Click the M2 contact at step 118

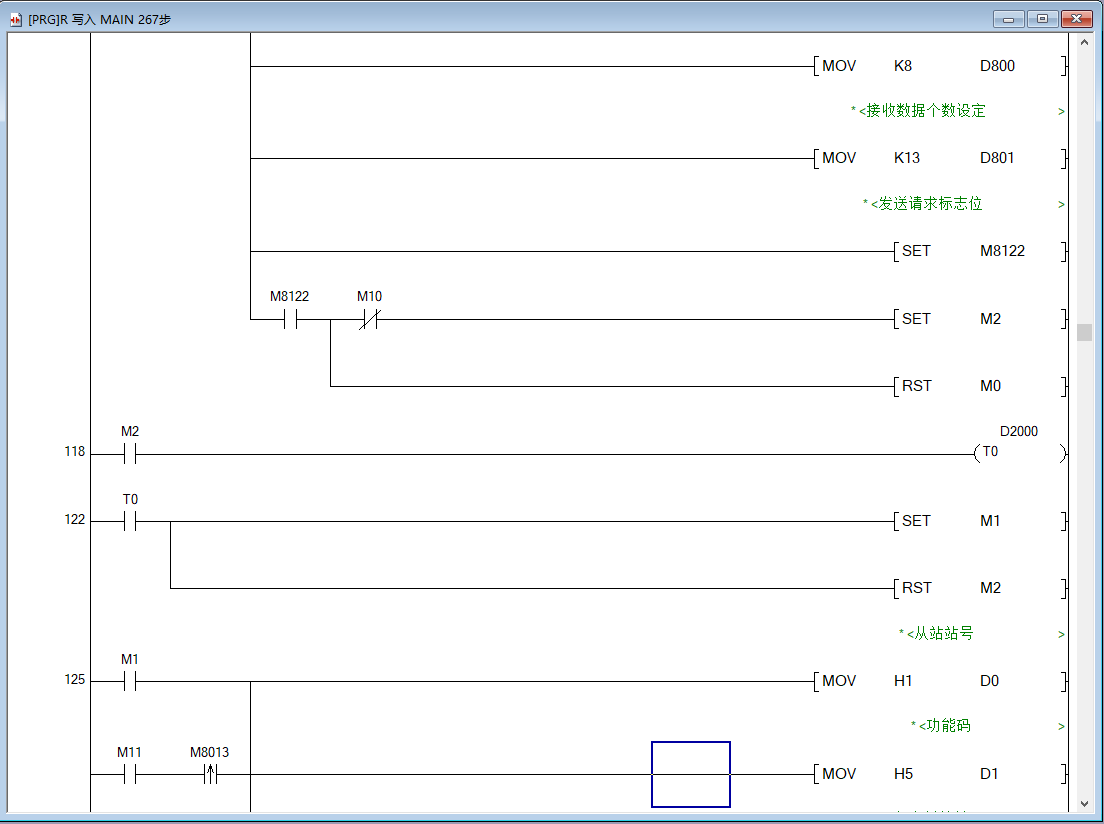click(130, 454)
